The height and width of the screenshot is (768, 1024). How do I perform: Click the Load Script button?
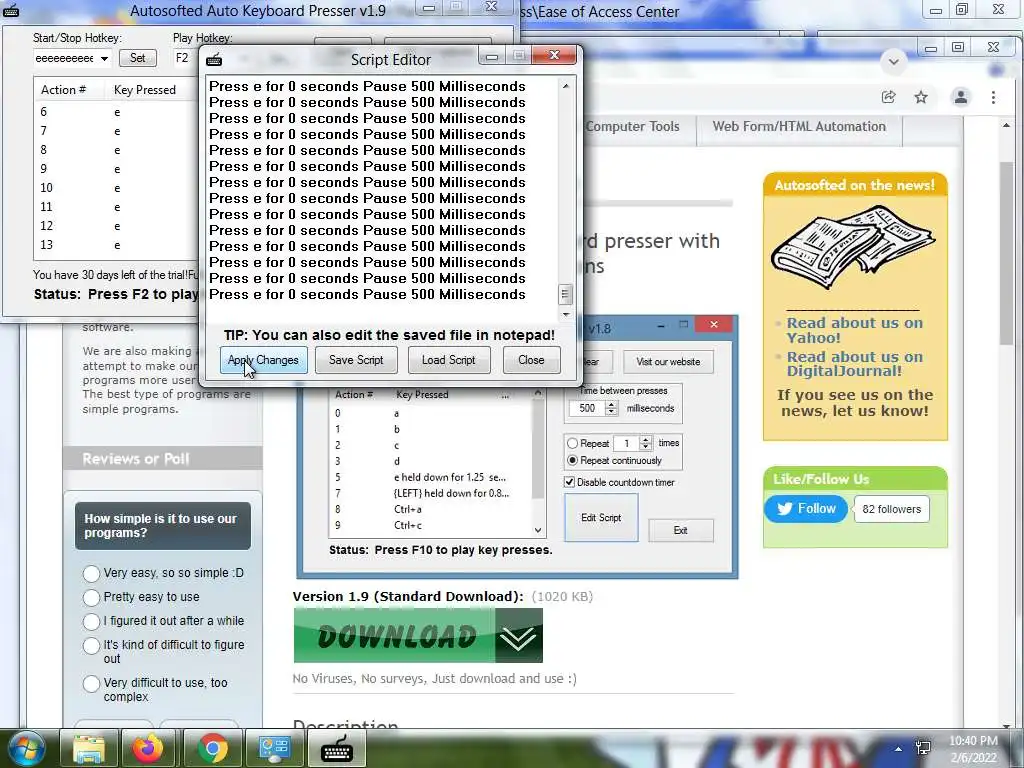[449, 360]
